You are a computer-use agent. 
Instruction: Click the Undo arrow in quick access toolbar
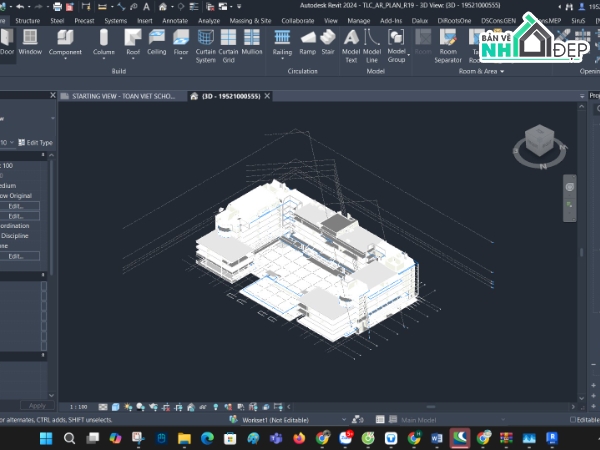click(x=20, y=6)
